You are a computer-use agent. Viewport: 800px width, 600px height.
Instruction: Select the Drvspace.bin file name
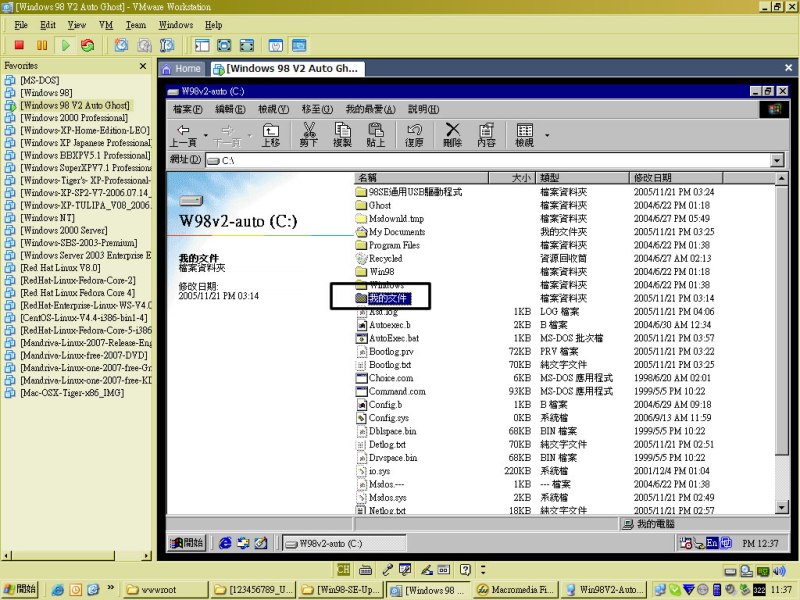click(393, 457)
